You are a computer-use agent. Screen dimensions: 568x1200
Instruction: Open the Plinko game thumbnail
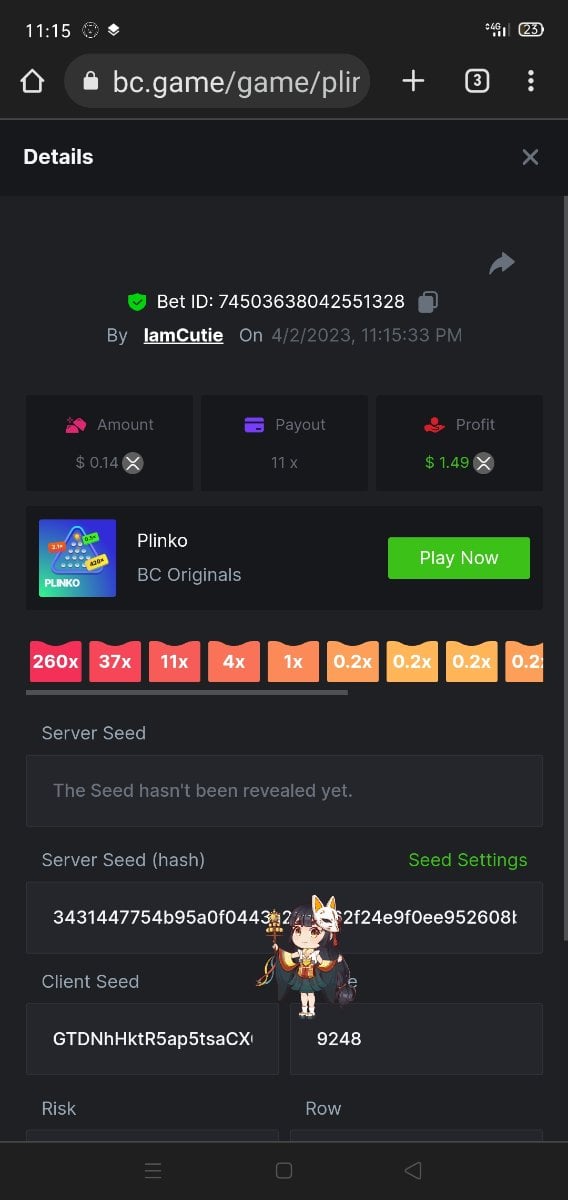point(77,558)
